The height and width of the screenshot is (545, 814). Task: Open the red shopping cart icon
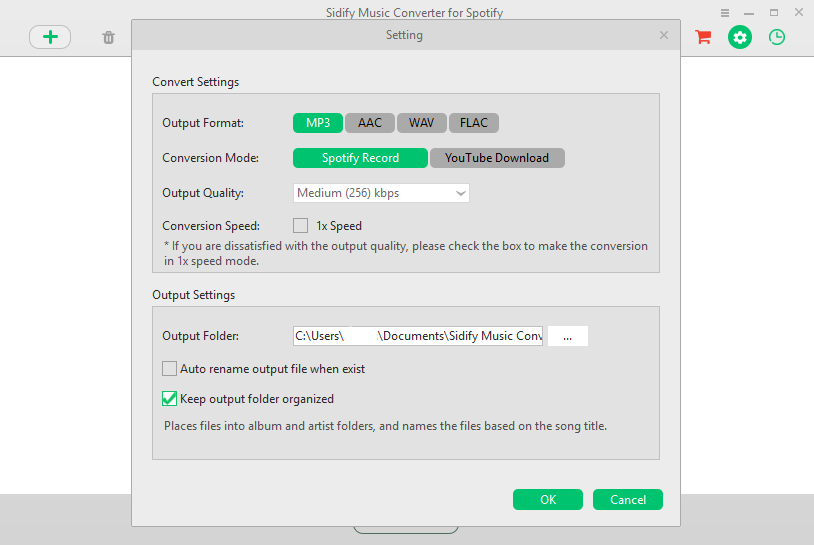(703, 37)
